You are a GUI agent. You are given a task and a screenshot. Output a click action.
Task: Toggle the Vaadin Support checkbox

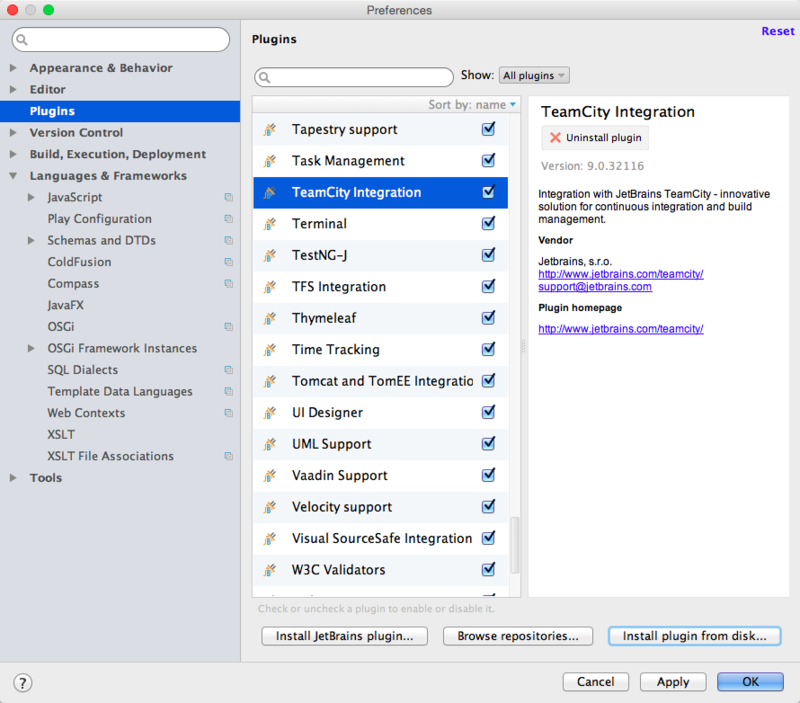488,475
